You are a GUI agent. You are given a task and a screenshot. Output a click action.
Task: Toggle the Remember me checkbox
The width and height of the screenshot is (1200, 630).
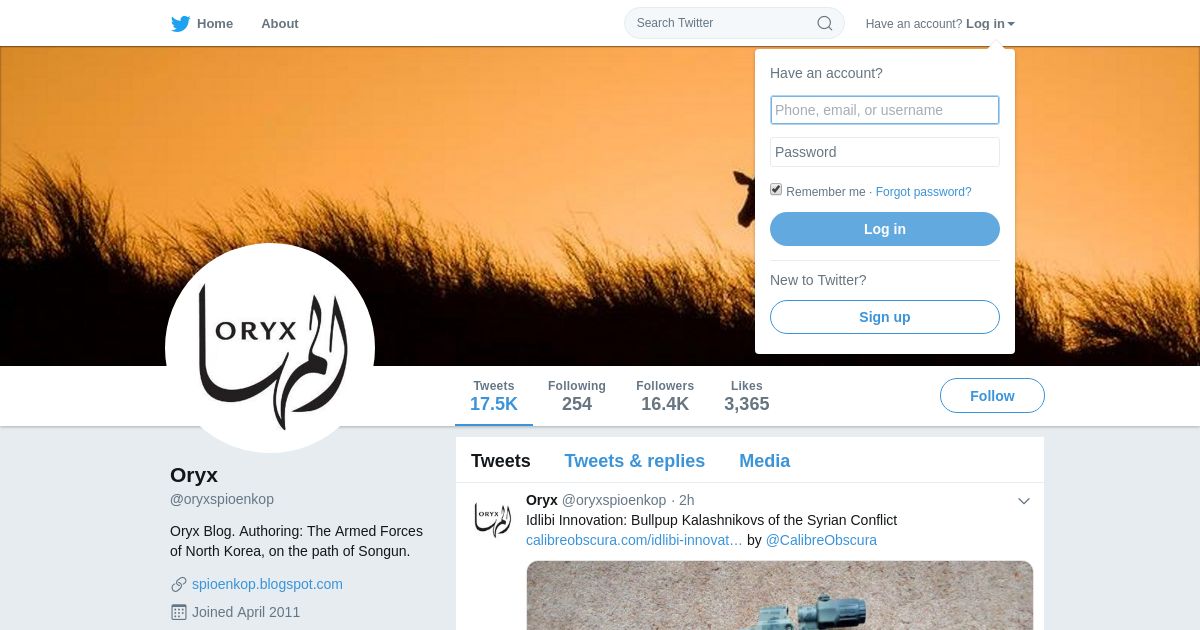point(776,190)
